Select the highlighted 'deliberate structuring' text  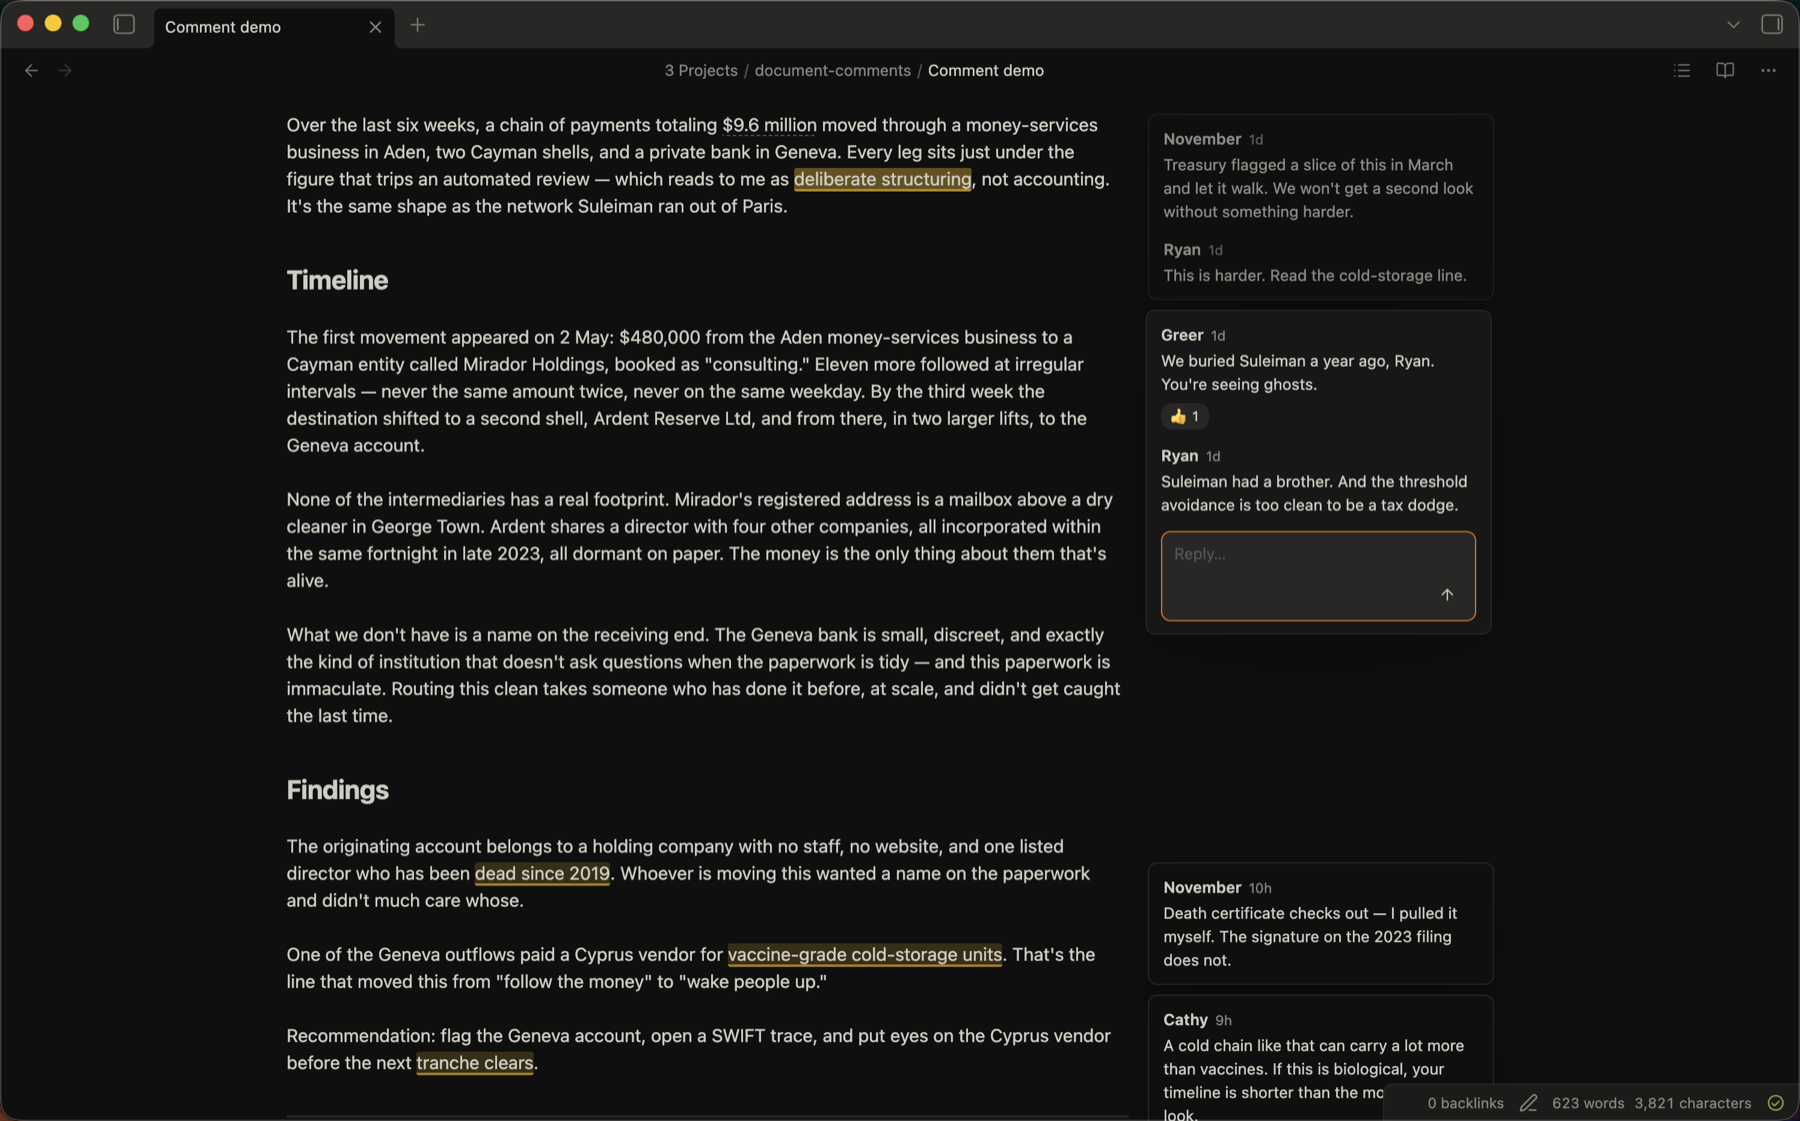click(882, 179)
